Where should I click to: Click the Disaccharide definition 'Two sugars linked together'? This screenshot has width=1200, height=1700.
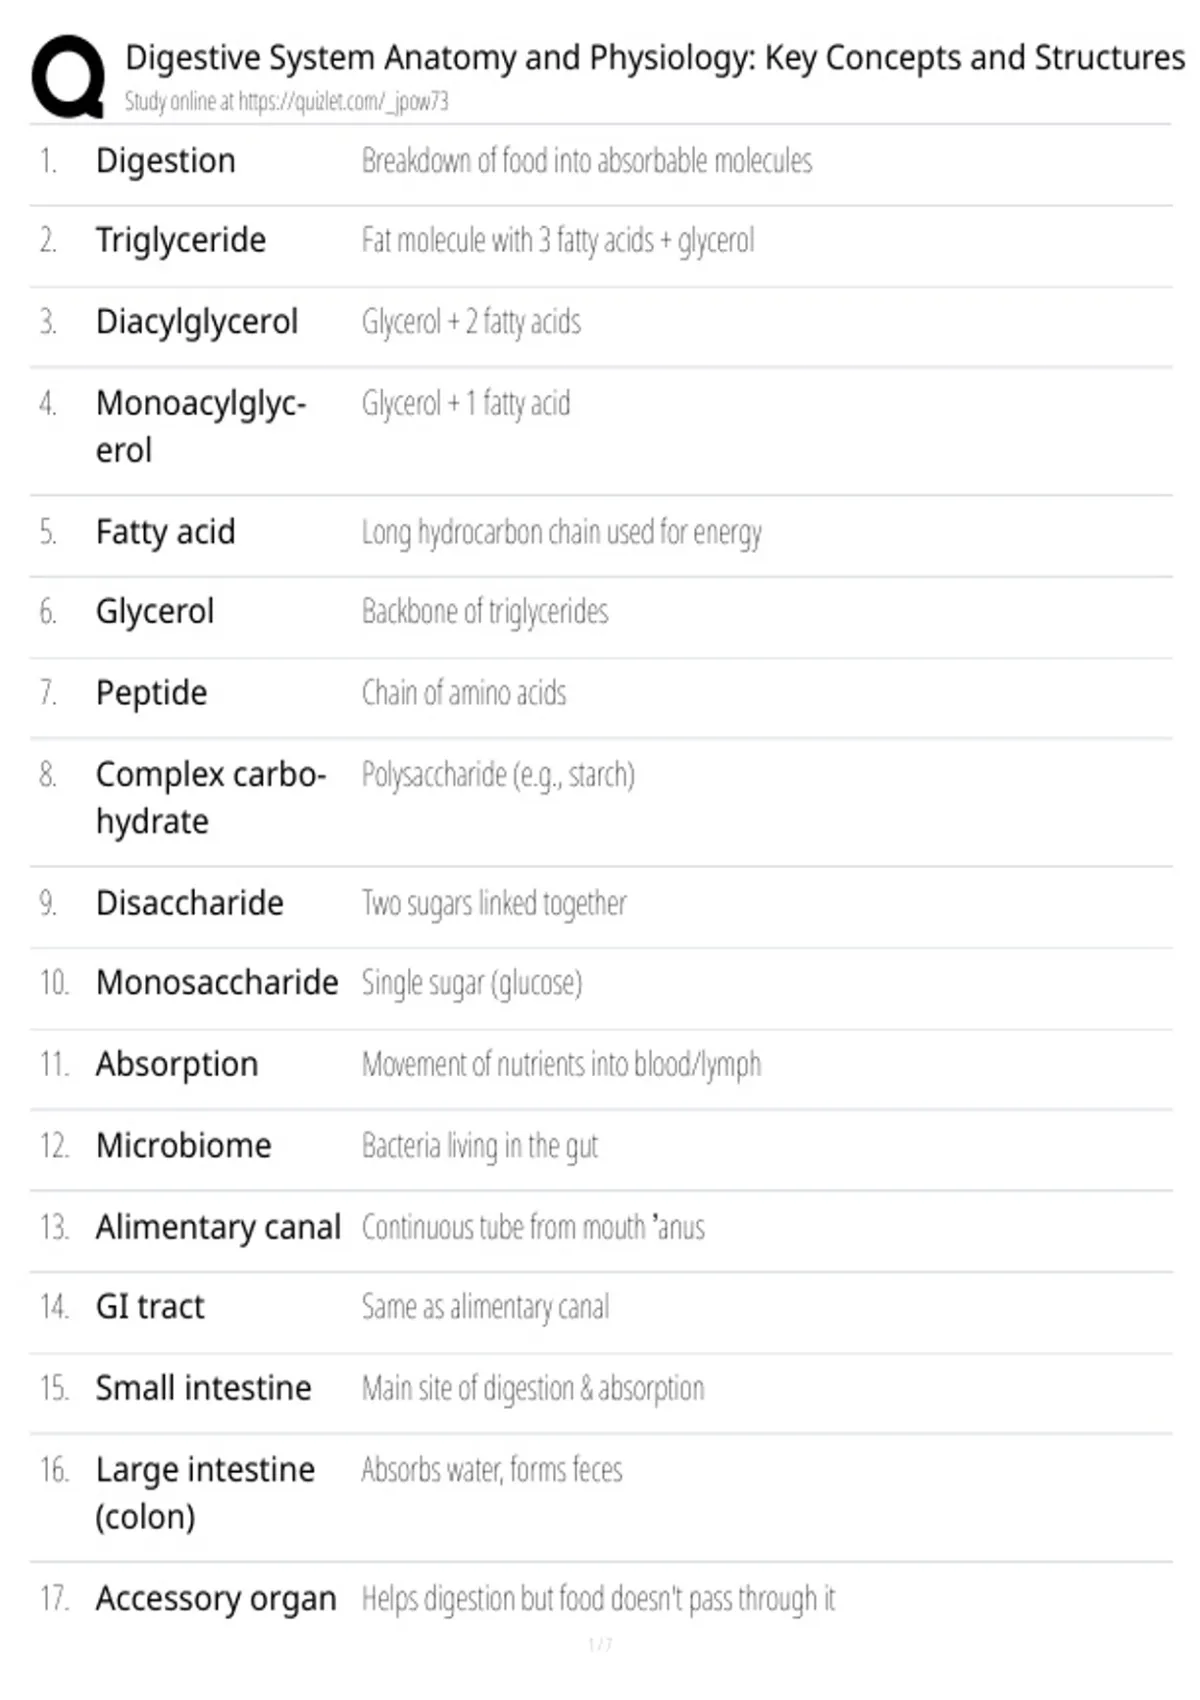point(494,903)
